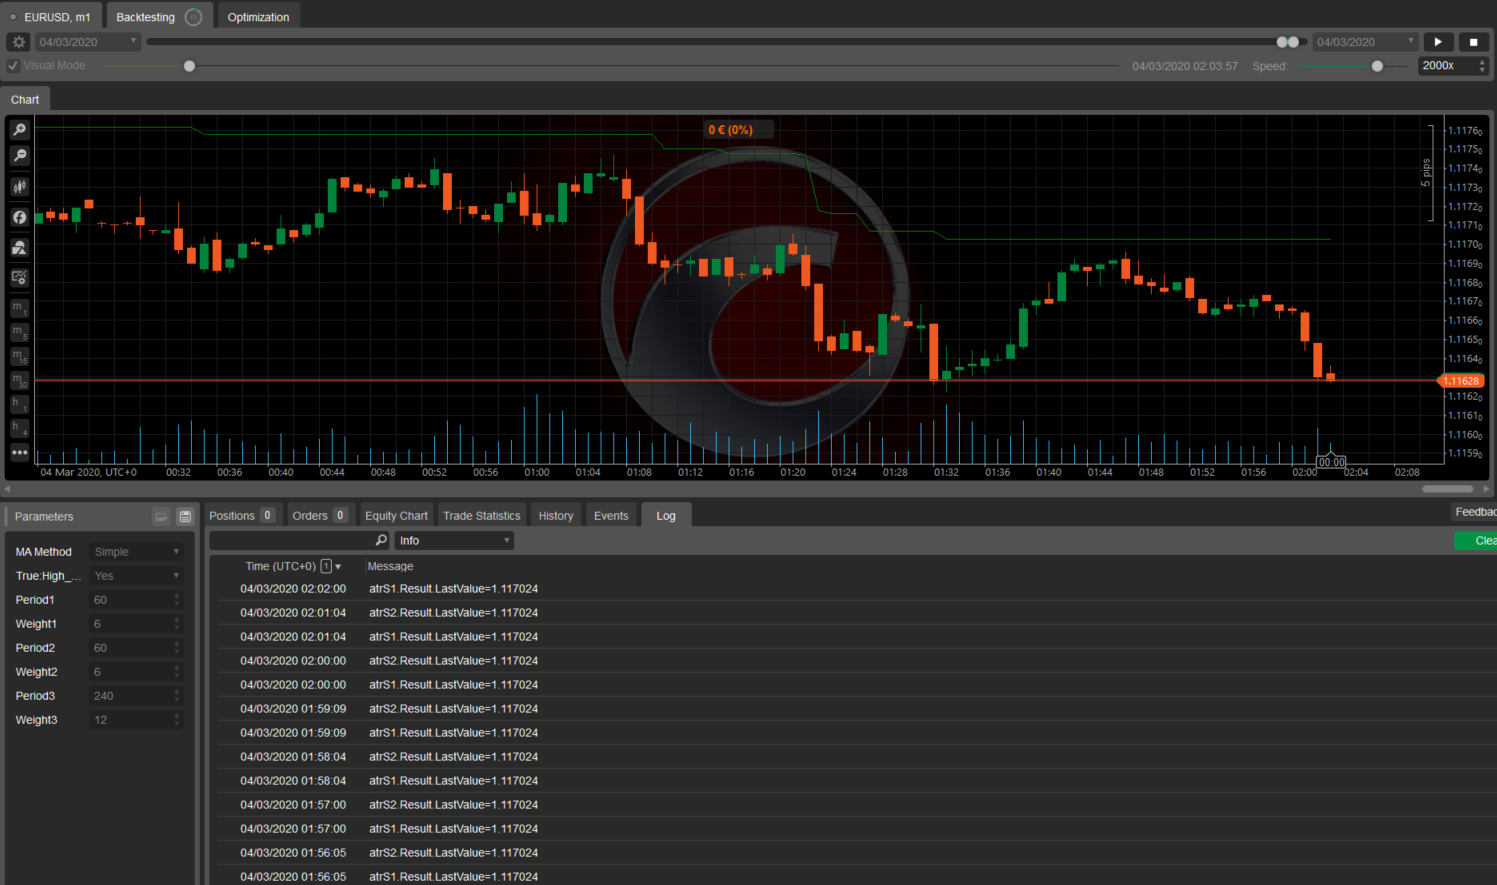The image size is (1497, 885).
Task: Adjust Period1 value stepper
Action: 177,600
